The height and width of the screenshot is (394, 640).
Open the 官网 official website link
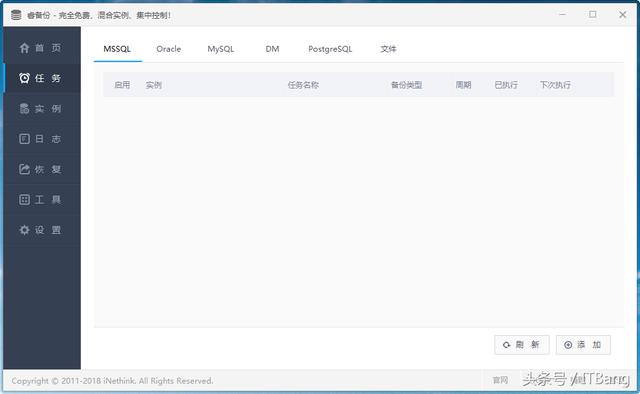click(500, 381)
